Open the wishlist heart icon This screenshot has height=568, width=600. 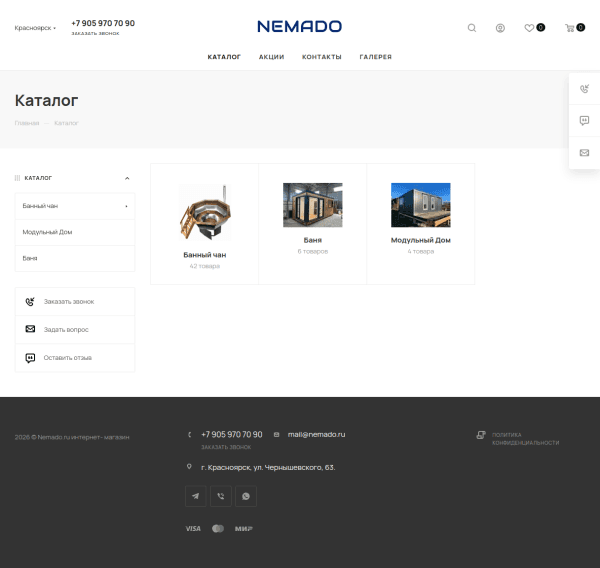530,28
